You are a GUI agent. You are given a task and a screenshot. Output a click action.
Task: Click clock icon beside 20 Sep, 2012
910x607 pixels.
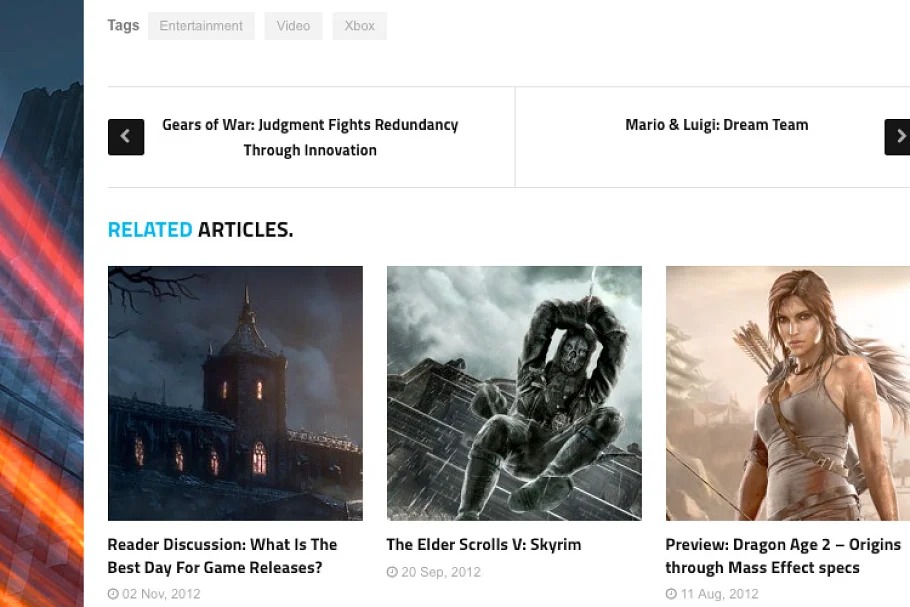click(x=392, y=572)
